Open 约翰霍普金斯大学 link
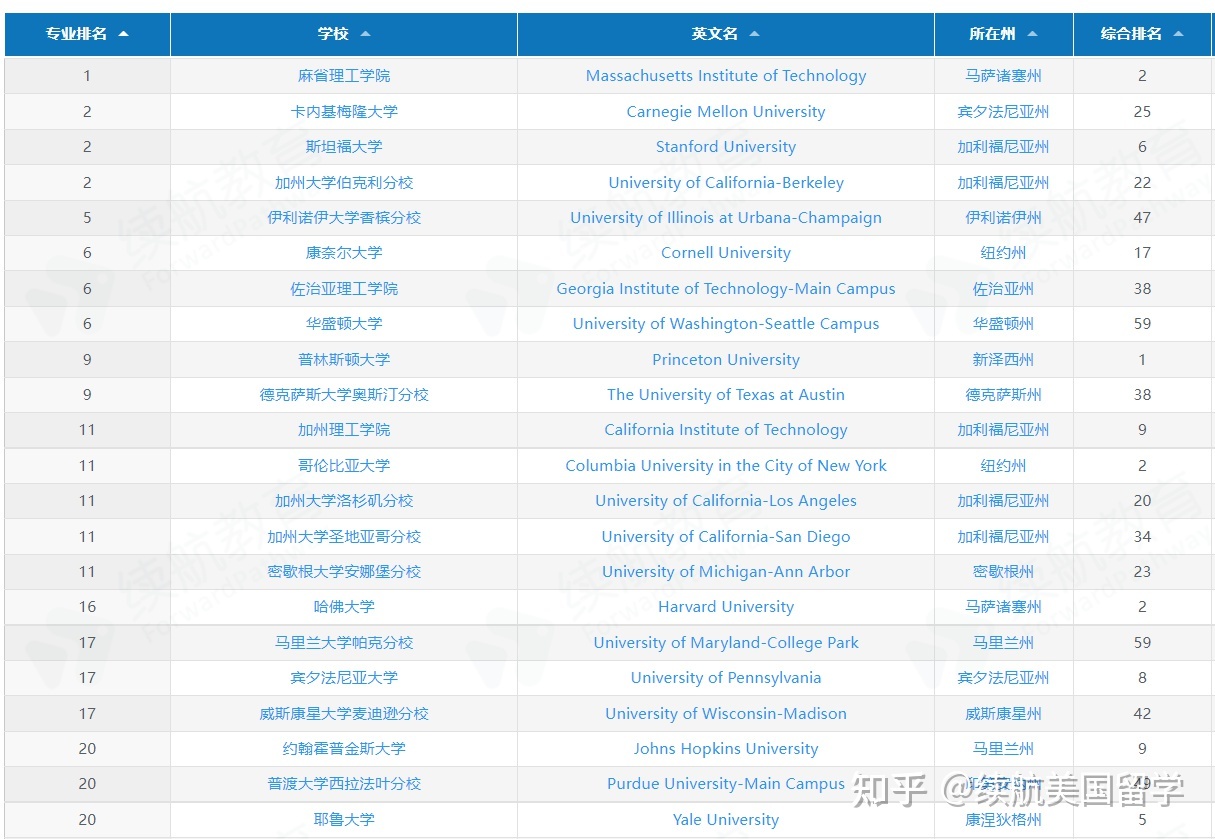1215x839 pixels. click(344, 749)
